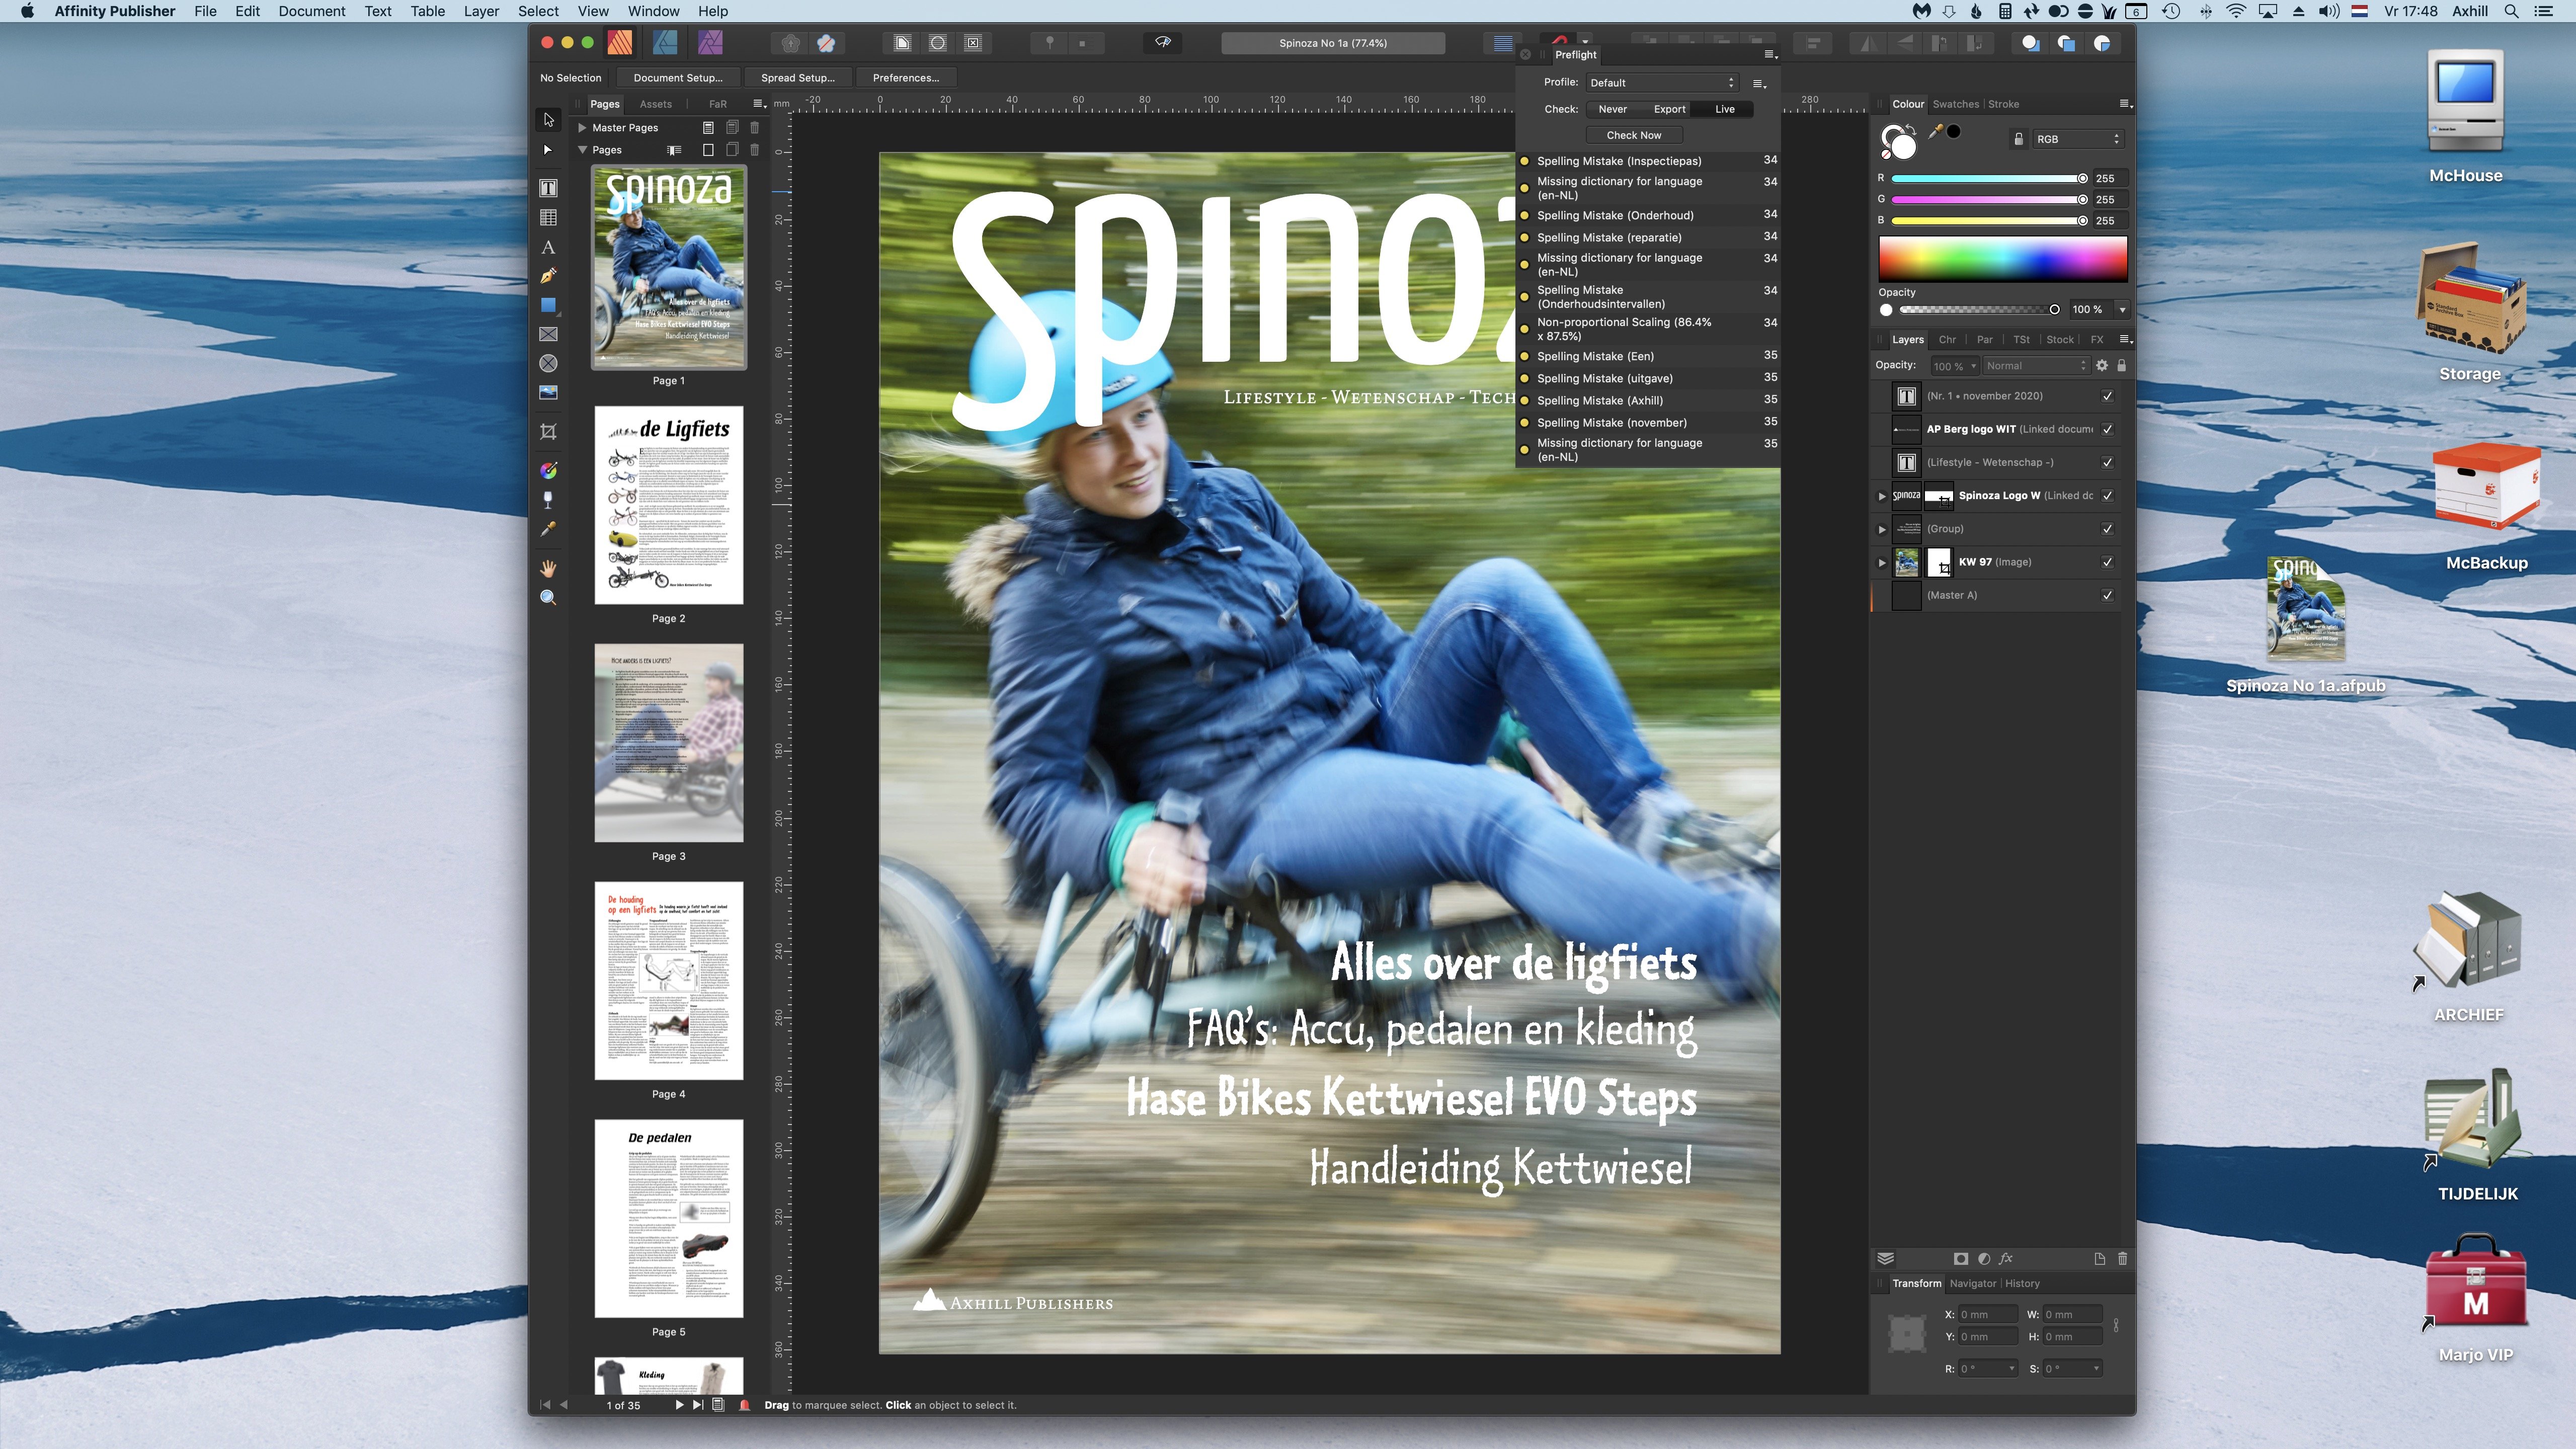This screenshot has height=1449, width=2576.
Task: Select the Picture Frame Rectangle tool
Action: (x=548, y=334)
